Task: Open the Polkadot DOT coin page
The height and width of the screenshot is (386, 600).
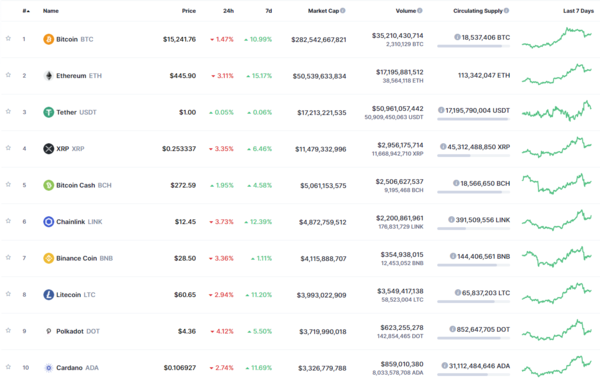Action: [x=78, y=331]
